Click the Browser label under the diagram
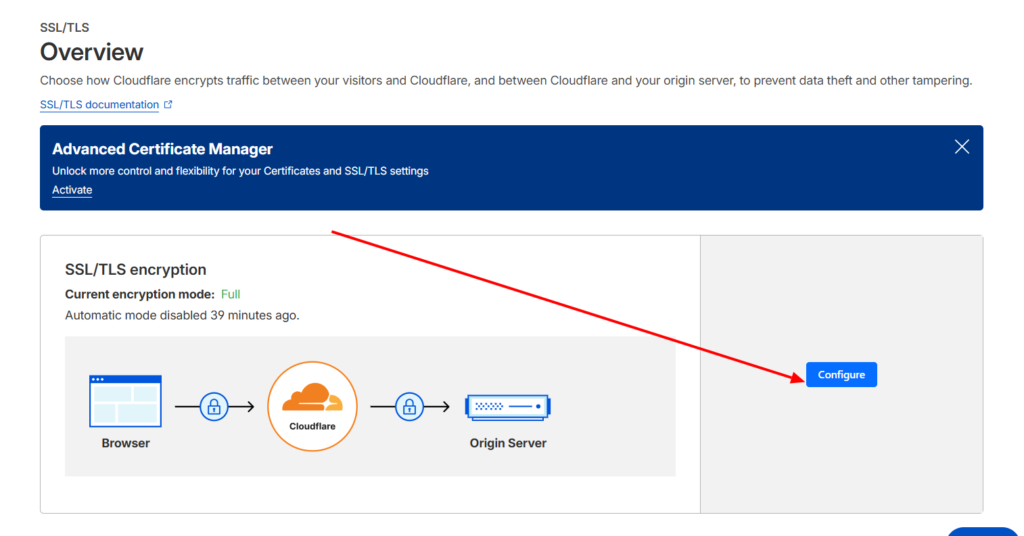 point(125,443)
